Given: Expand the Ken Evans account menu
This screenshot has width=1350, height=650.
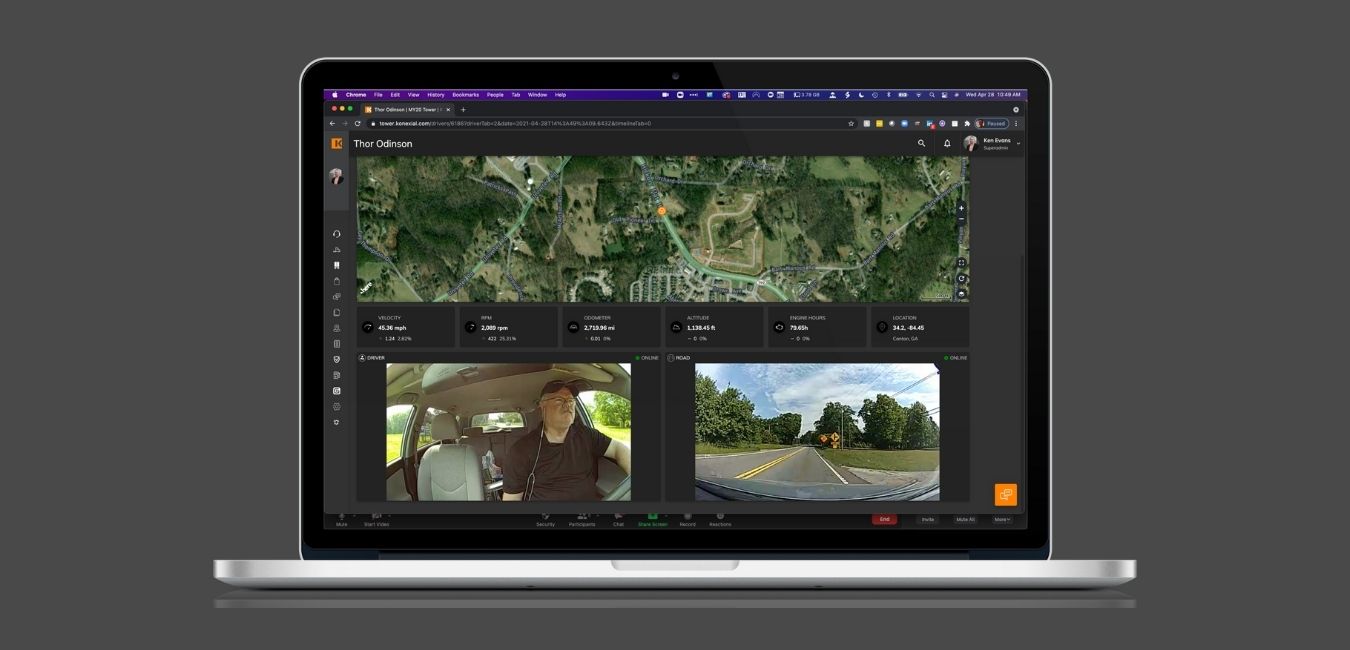Looking at the screenshot, I should pos(1018,144).
